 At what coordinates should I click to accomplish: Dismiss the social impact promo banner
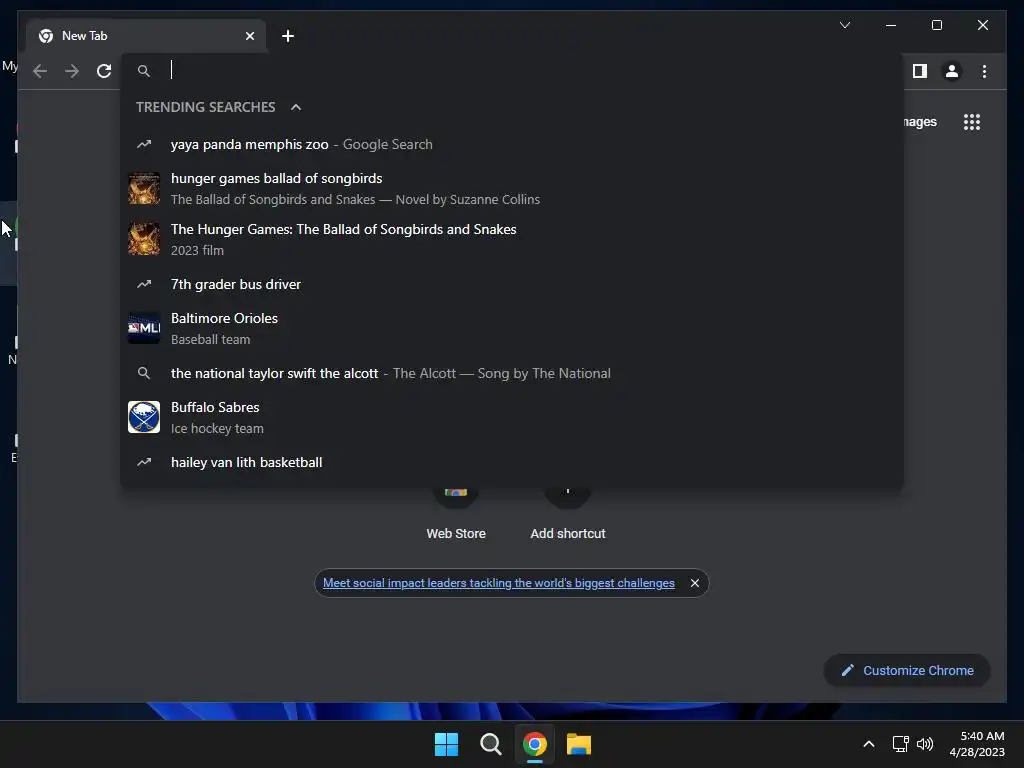695,583
